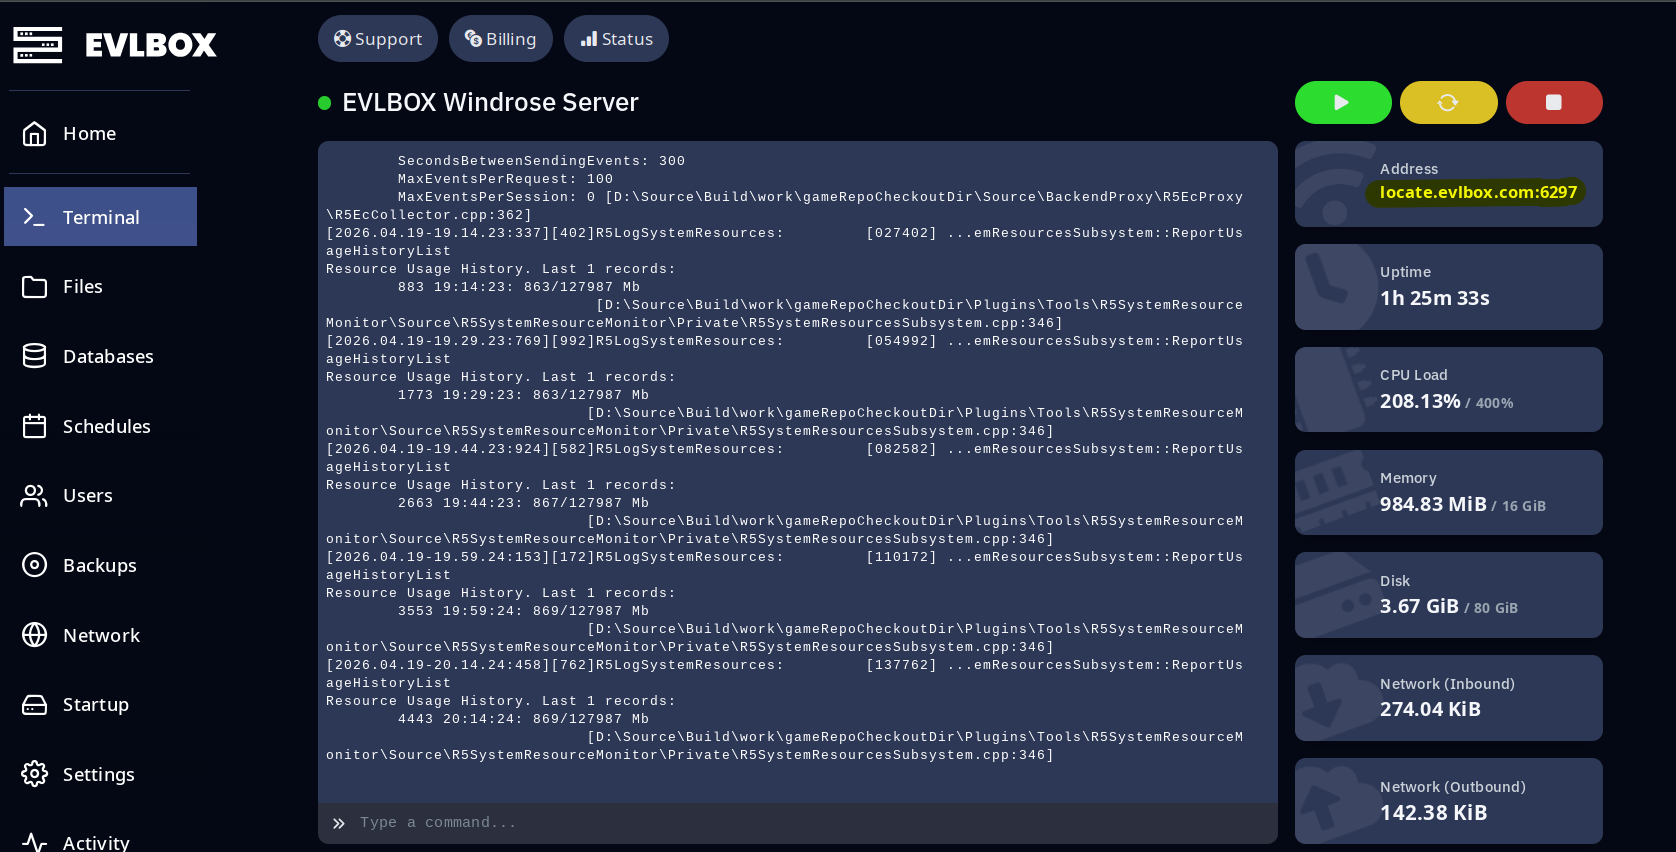Click log line 883 19:14:23: 863/127987 Mb
1676x852 pixels.
pos(518,287)
